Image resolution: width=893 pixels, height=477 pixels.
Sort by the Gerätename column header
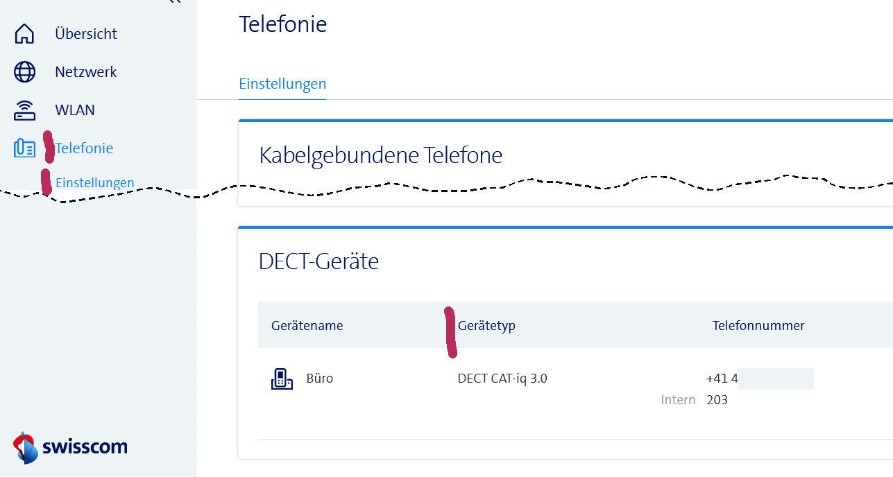pyautogui.click(x=307, y=325)
